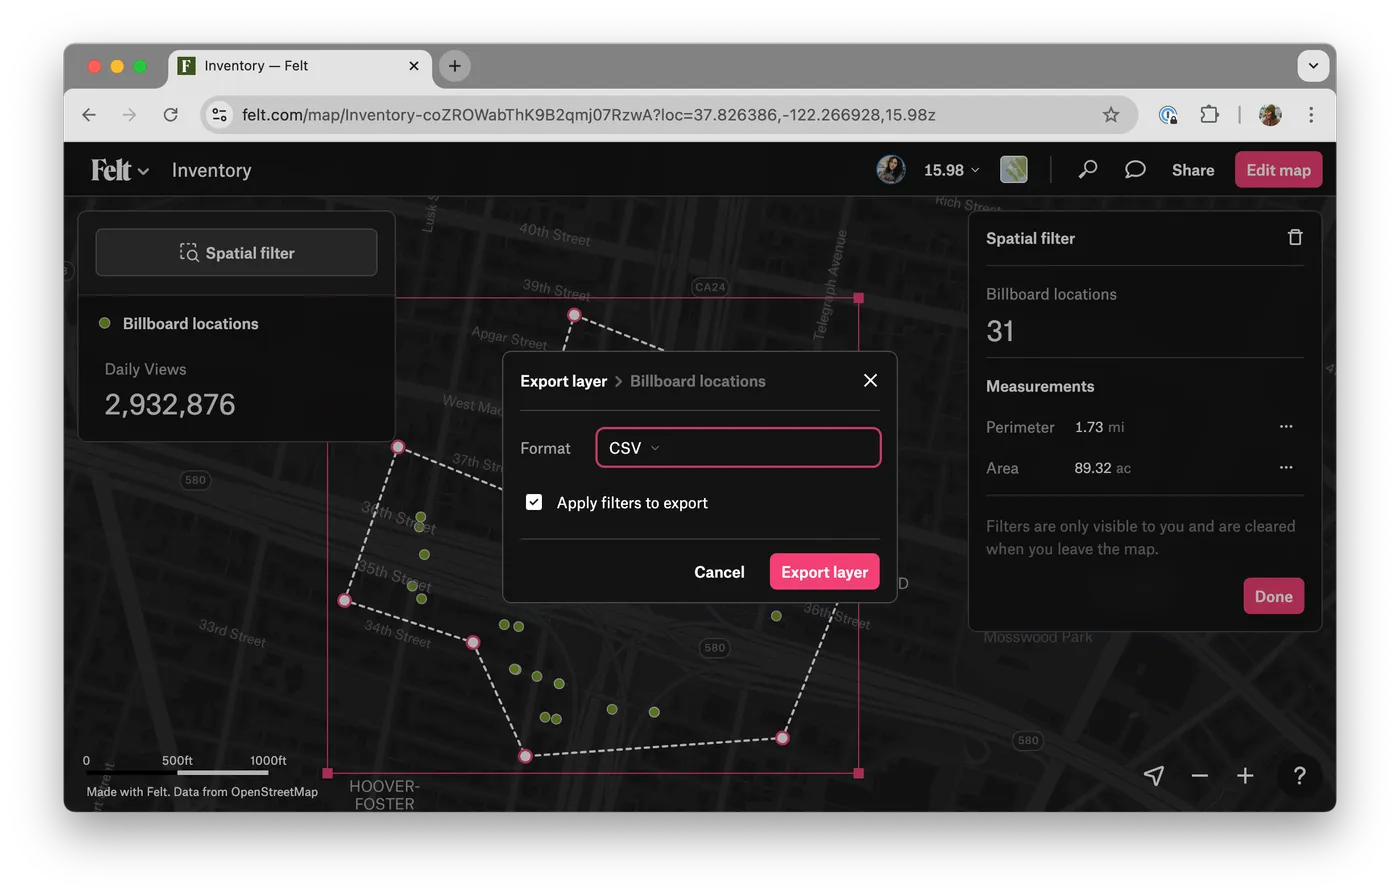The width and height of the screenshot is (1400, 896).
Task: Click the user avatar in Felt toolbar
Action: coord(891,170)
